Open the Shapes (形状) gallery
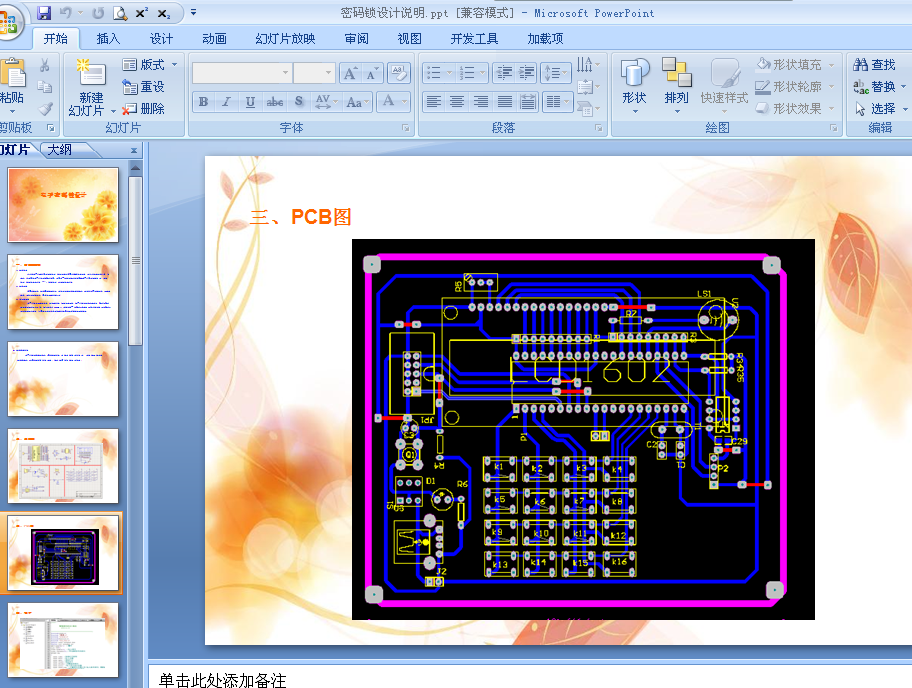The height and width of the screenshot is (688, 912). [x=634, y=86]
